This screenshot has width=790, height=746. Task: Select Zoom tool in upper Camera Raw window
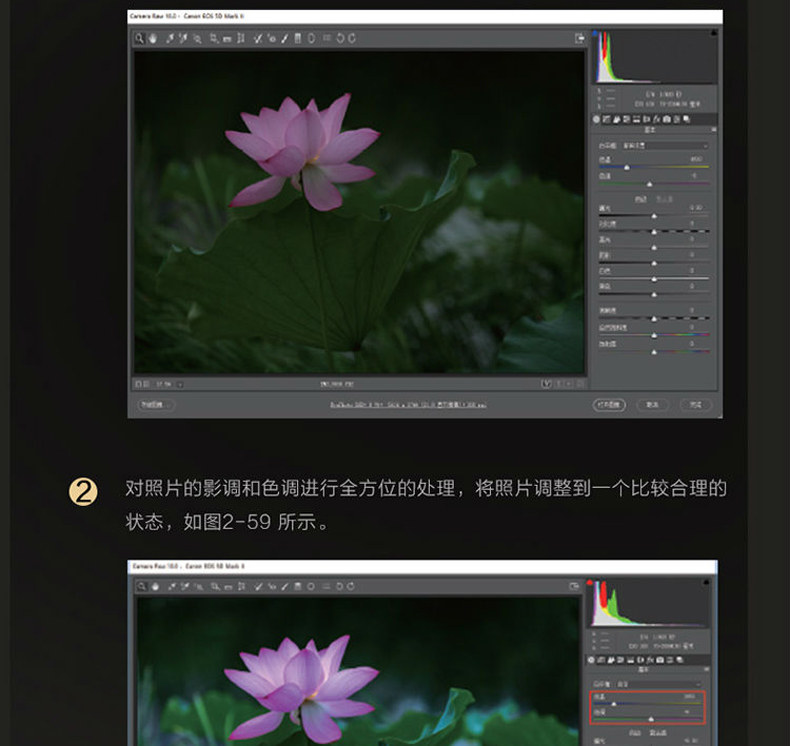tap(139, 38)
